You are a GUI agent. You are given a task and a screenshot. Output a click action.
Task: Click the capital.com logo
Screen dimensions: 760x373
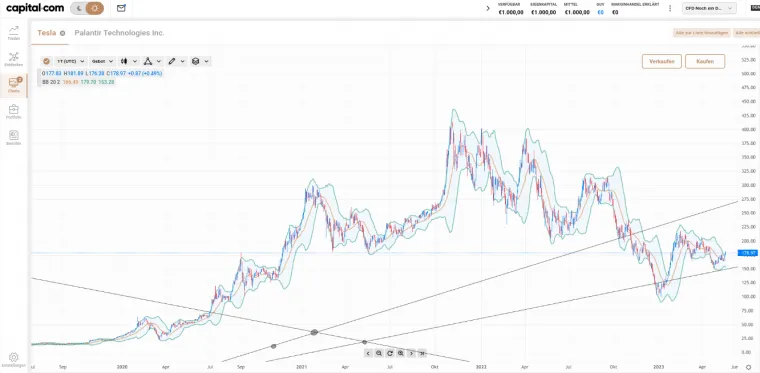pos(35,8)
